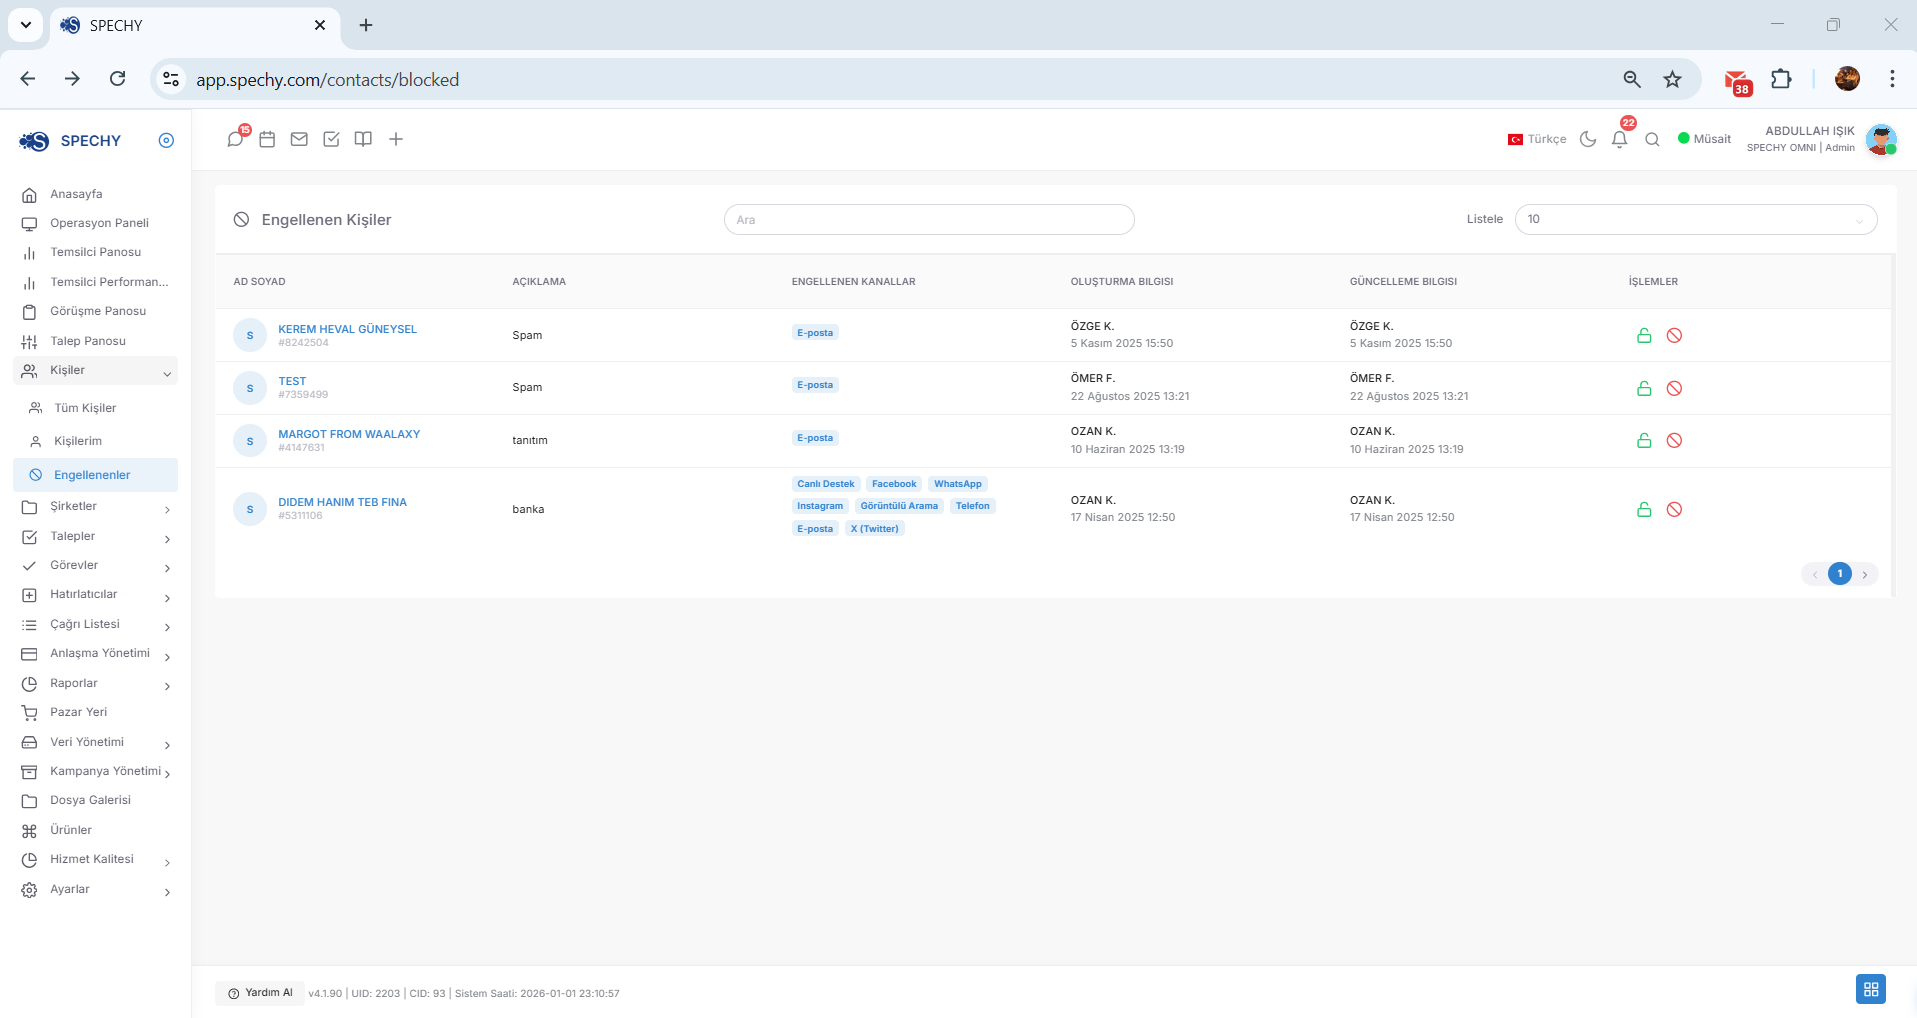1917x1018 pixels.
Task: Reload page with browser refresh button
Action: point(118,79)
